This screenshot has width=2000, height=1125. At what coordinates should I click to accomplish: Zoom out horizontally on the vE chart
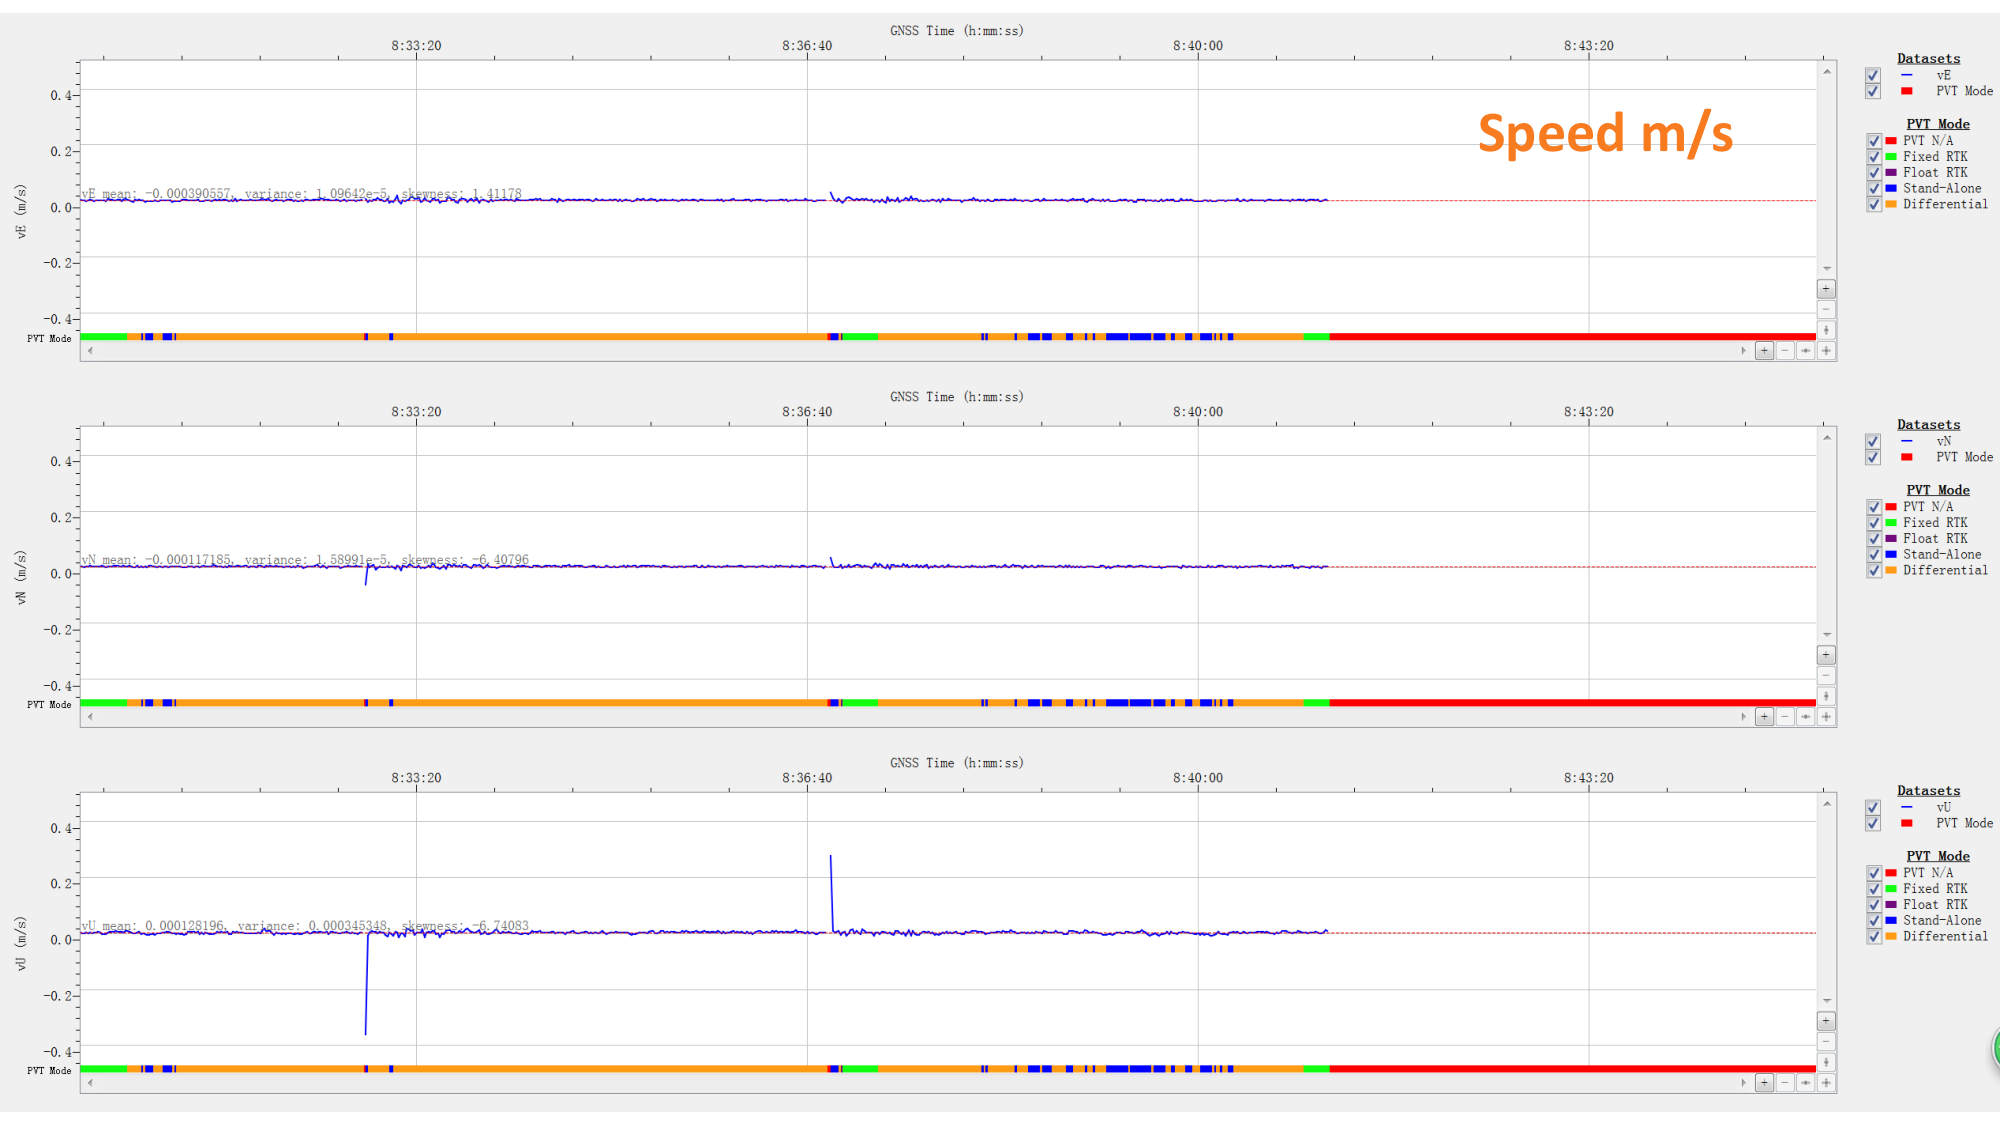pos(1785,350)
